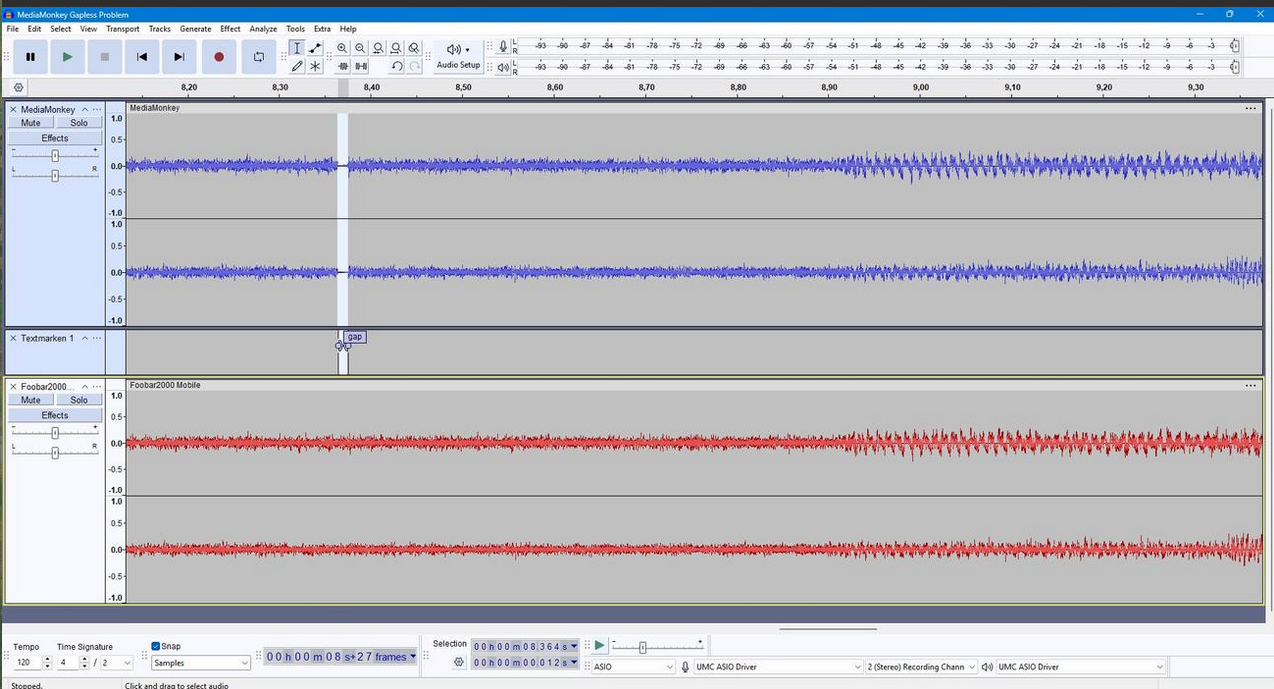The height and width of the screenshot is (689, 1274).
Task: Solo the Foobar2000 Mobile track
Action: click(79, 400)
